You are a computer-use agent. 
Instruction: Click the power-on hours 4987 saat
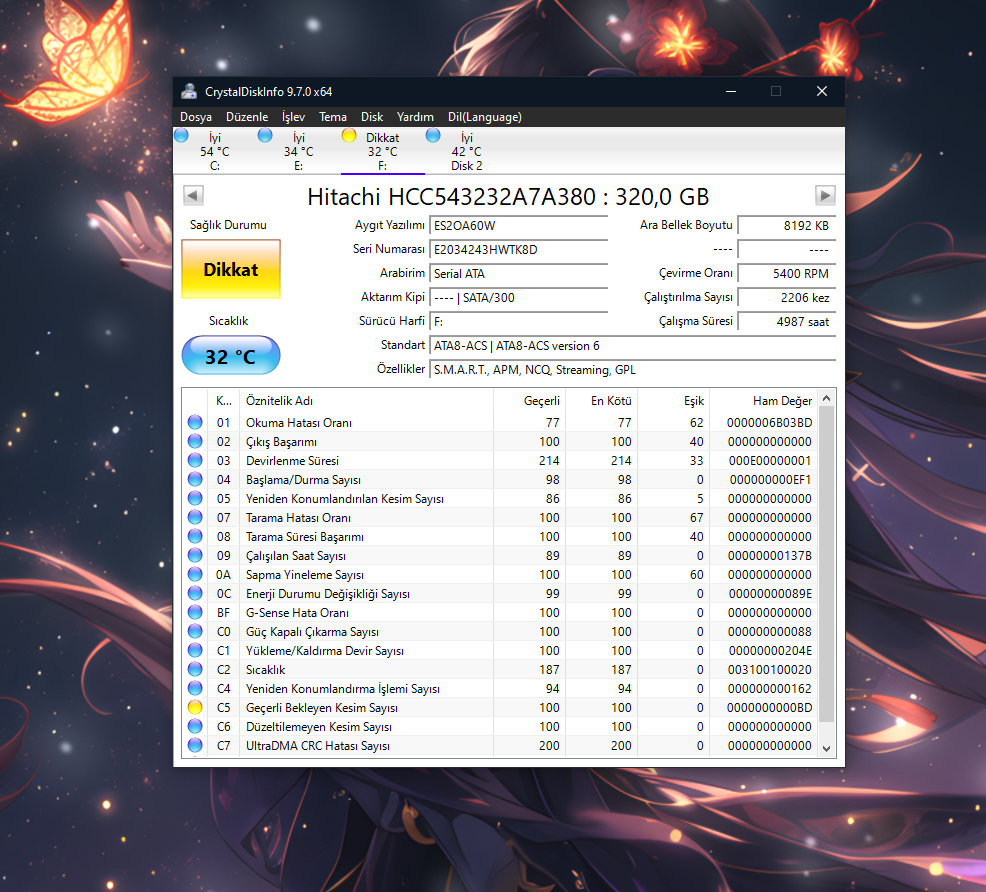(x=787, y=322)
